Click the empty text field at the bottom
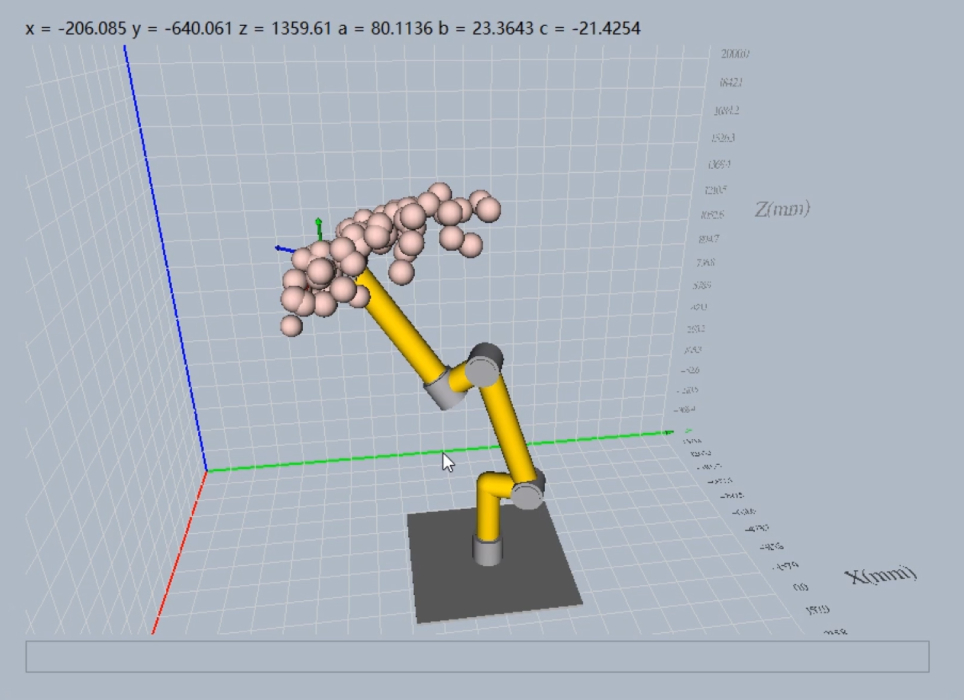964x700 pixels. 477,656
